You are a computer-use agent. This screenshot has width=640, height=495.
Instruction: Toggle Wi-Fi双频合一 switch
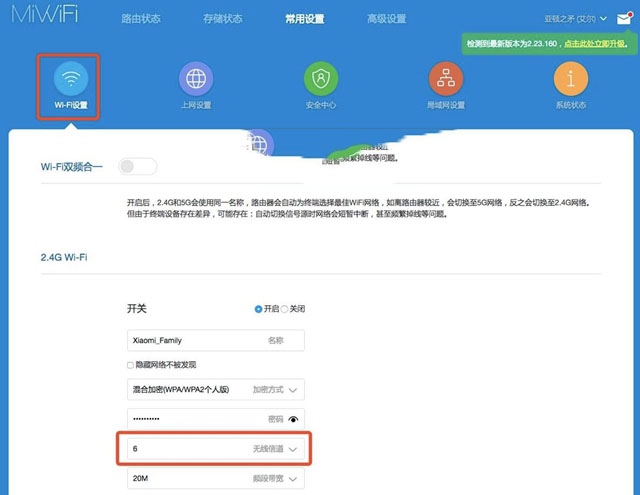pos(138,166)
